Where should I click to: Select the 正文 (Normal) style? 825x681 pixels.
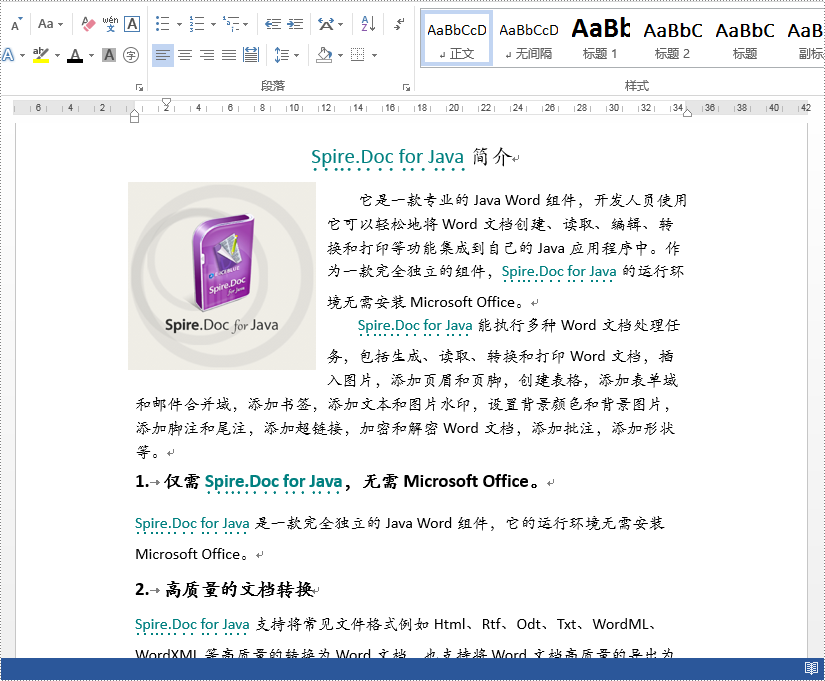click(x=457, y=38)
